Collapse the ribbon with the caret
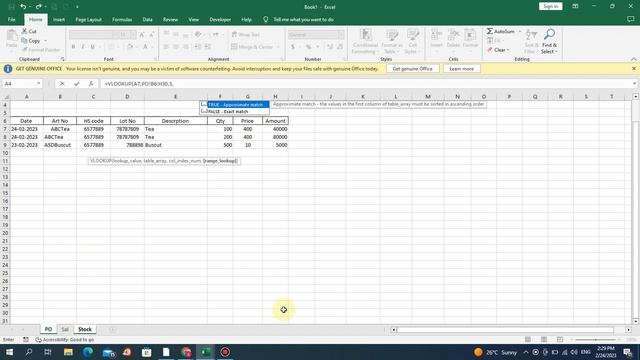This screenshot has width=640, height=360. [x=633, y=59]
